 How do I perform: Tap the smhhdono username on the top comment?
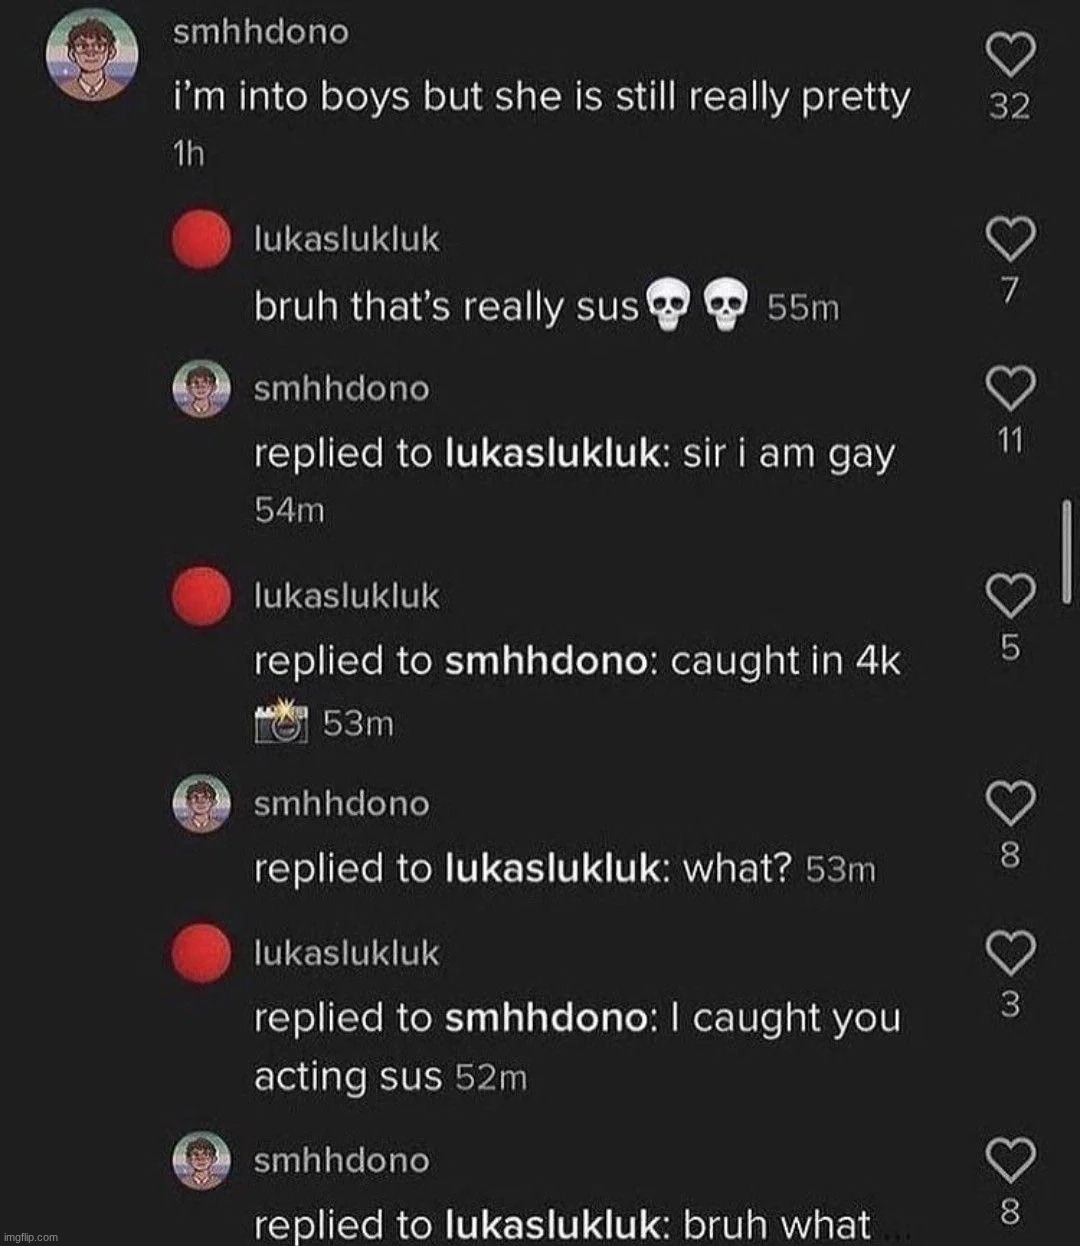click(261, 32)
